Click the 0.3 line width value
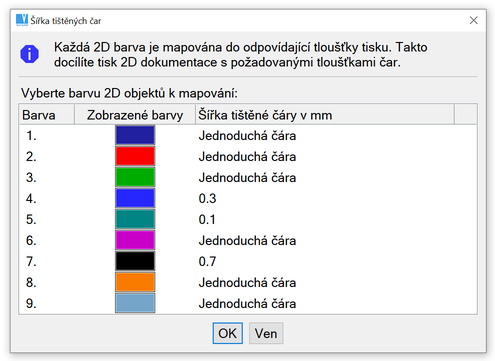This screenshot has width=495, height=361. pyautogui.click(x=207, y=199)
